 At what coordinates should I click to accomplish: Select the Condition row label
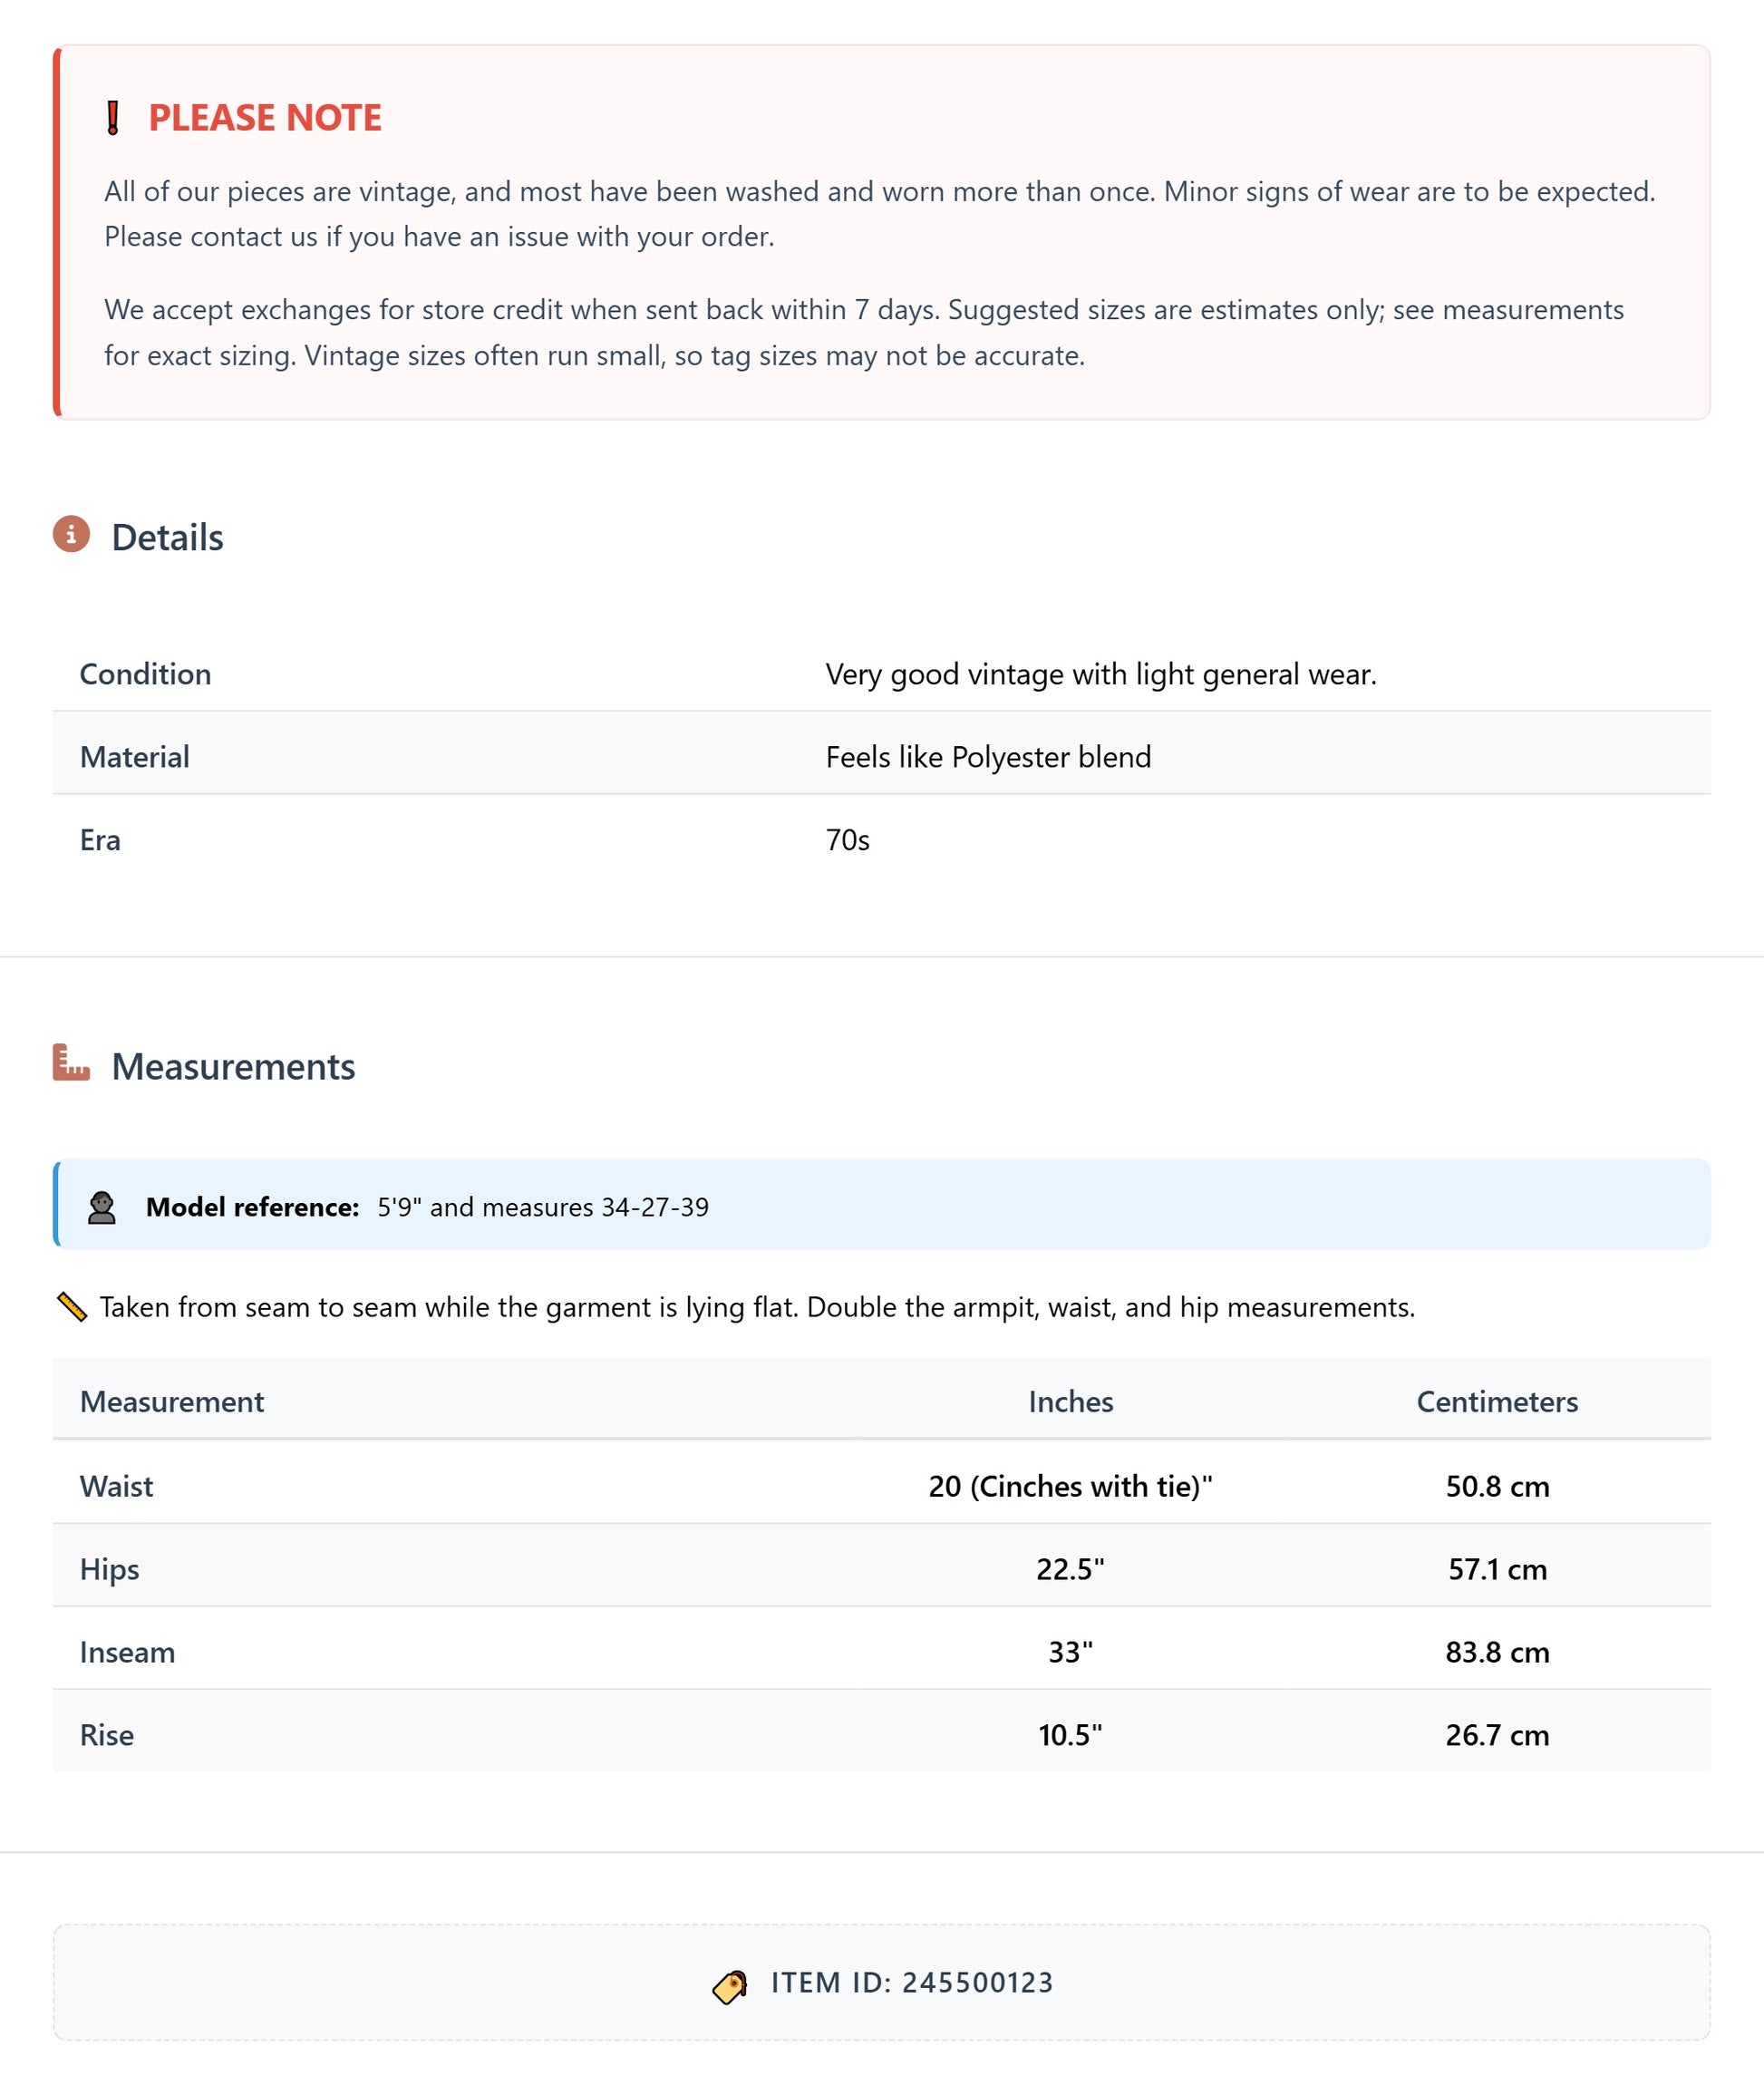145,674
